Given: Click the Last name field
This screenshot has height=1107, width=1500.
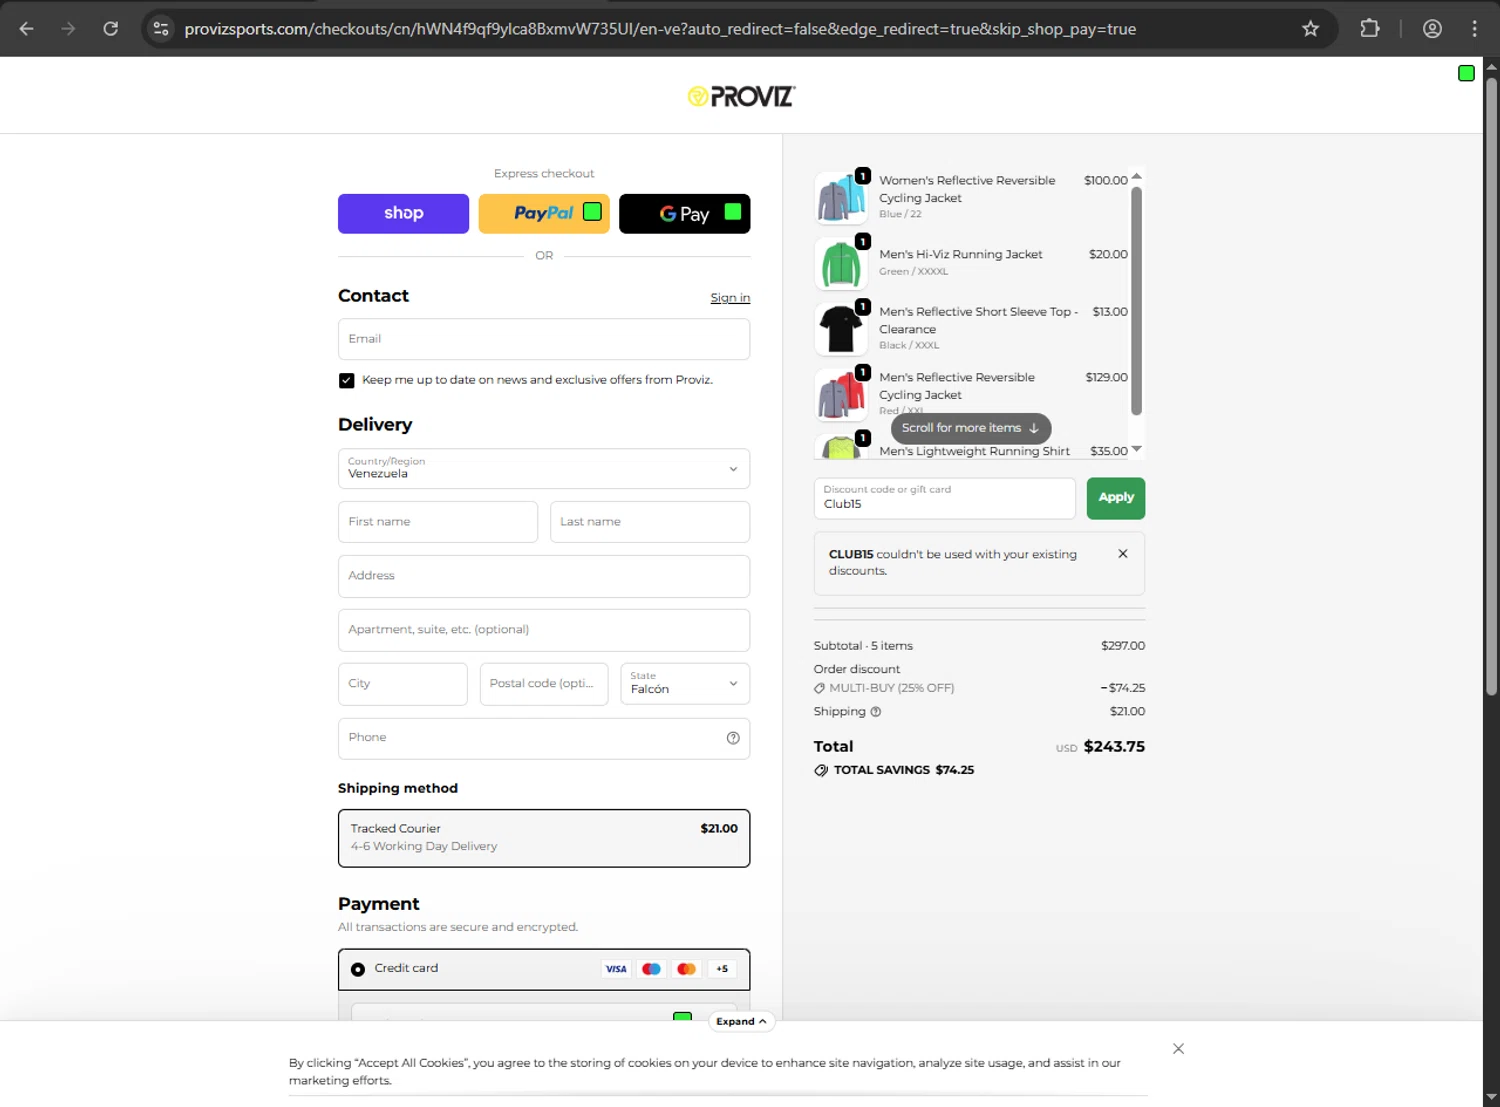Looking at the screenshot, I should [650, 522].
